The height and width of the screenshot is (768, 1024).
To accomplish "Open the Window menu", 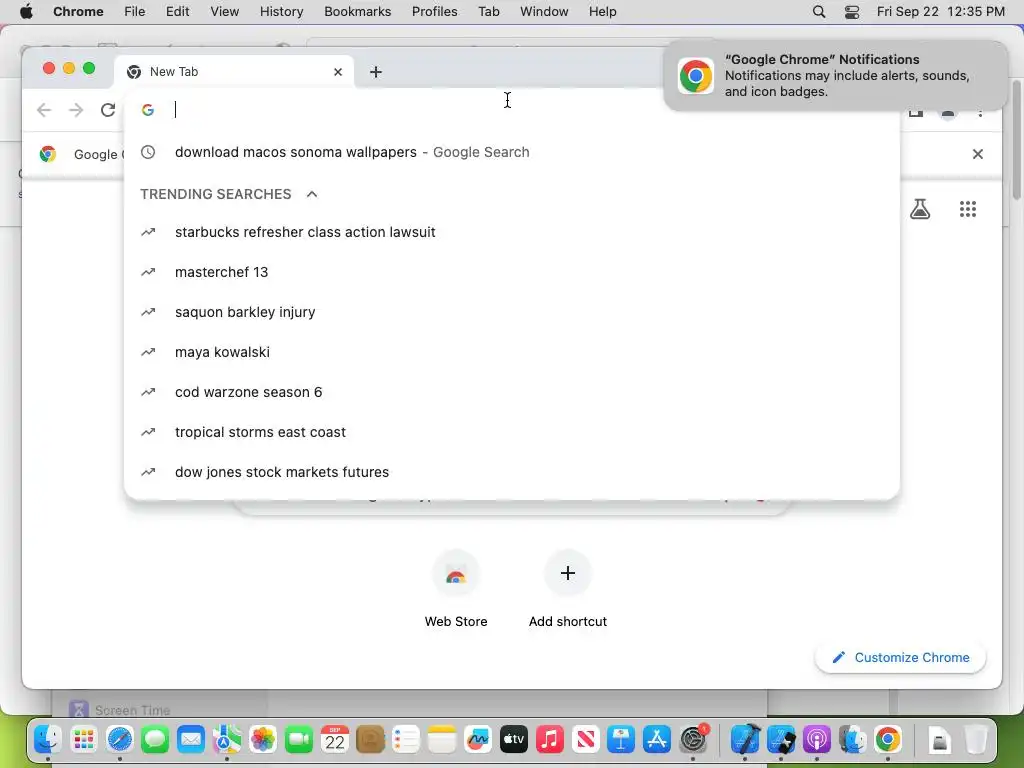I will 544,12.
